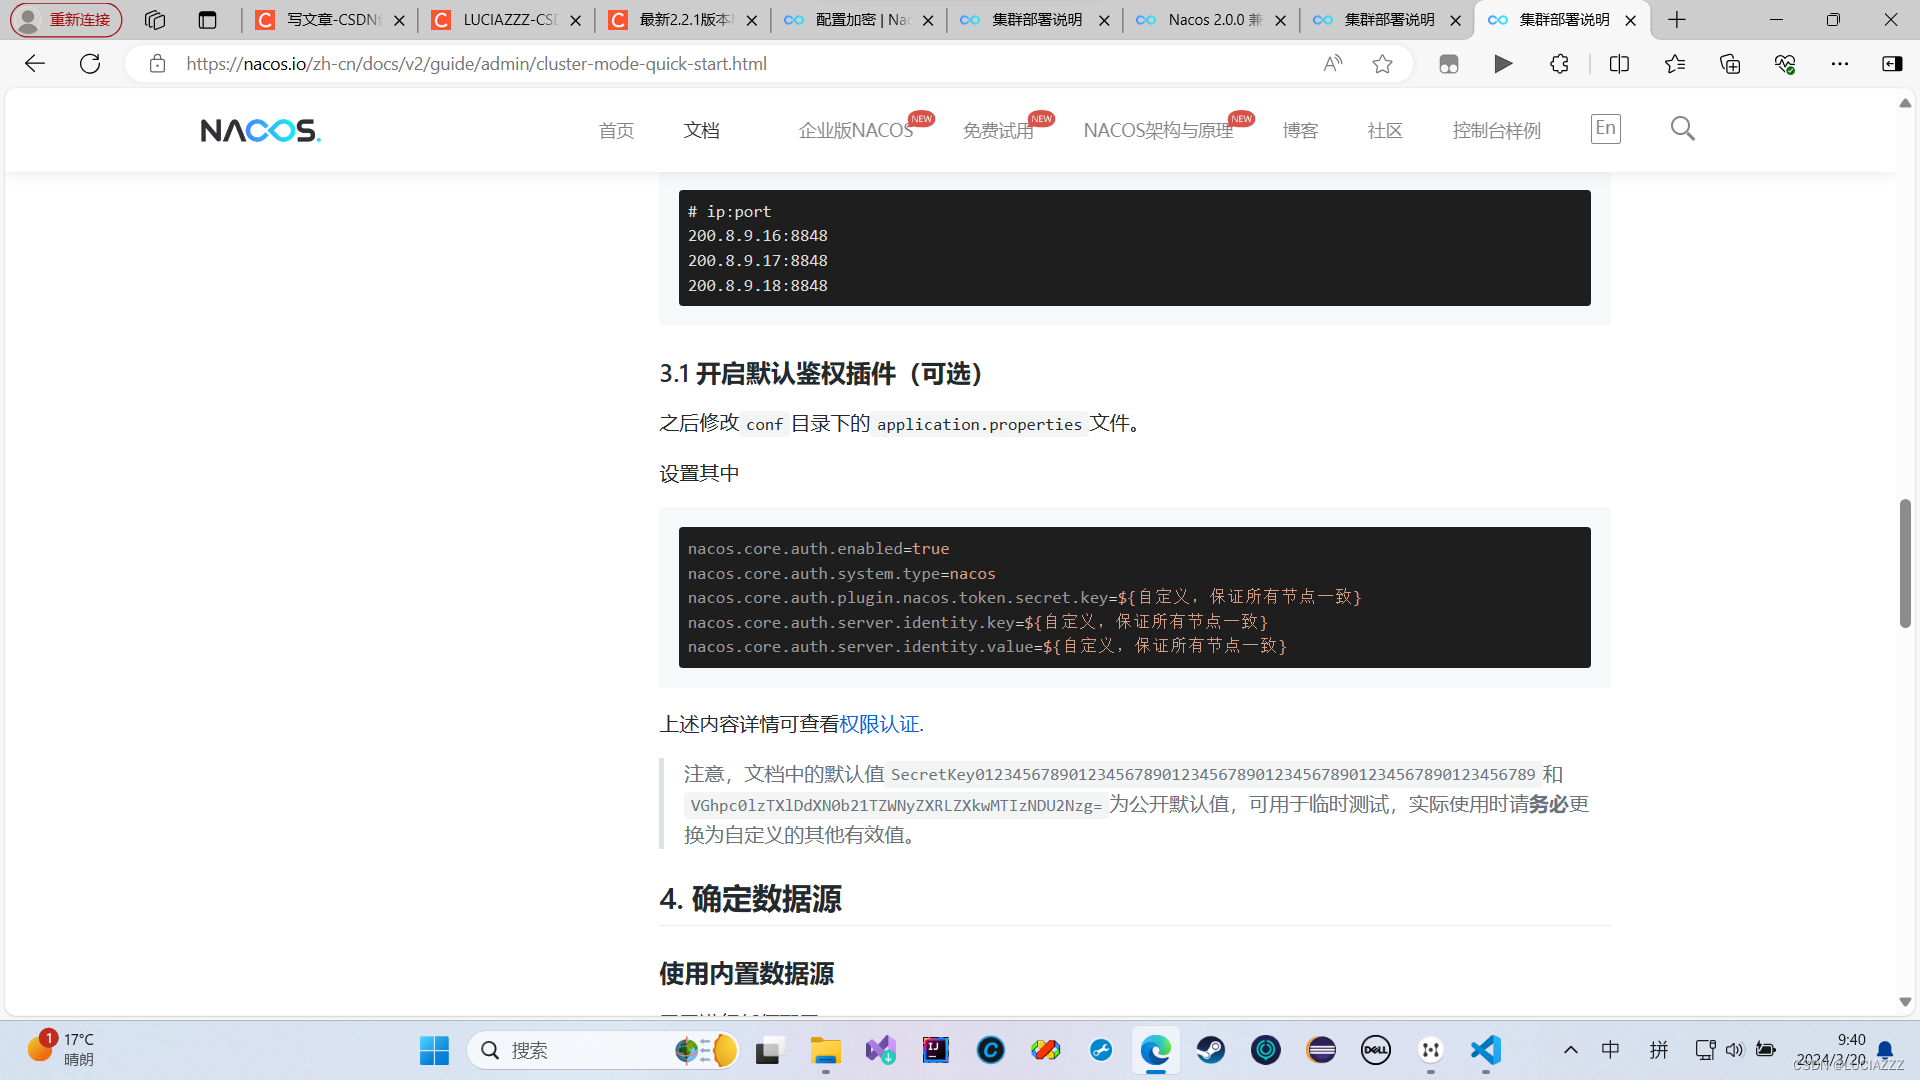Viewport: 1920px width, 1080px height.
Task: Open the Windows Start menu
Action: click(x=434, y=1050)
